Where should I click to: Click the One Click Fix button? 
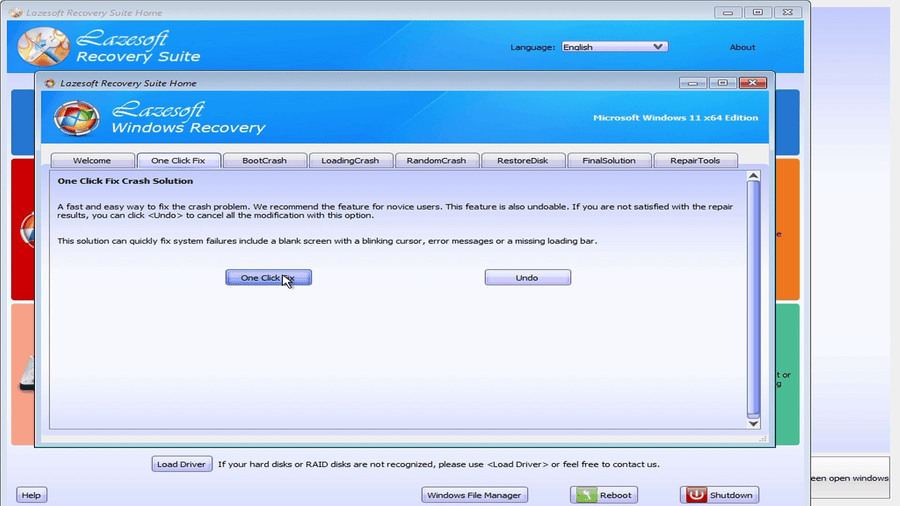point(268,278)
